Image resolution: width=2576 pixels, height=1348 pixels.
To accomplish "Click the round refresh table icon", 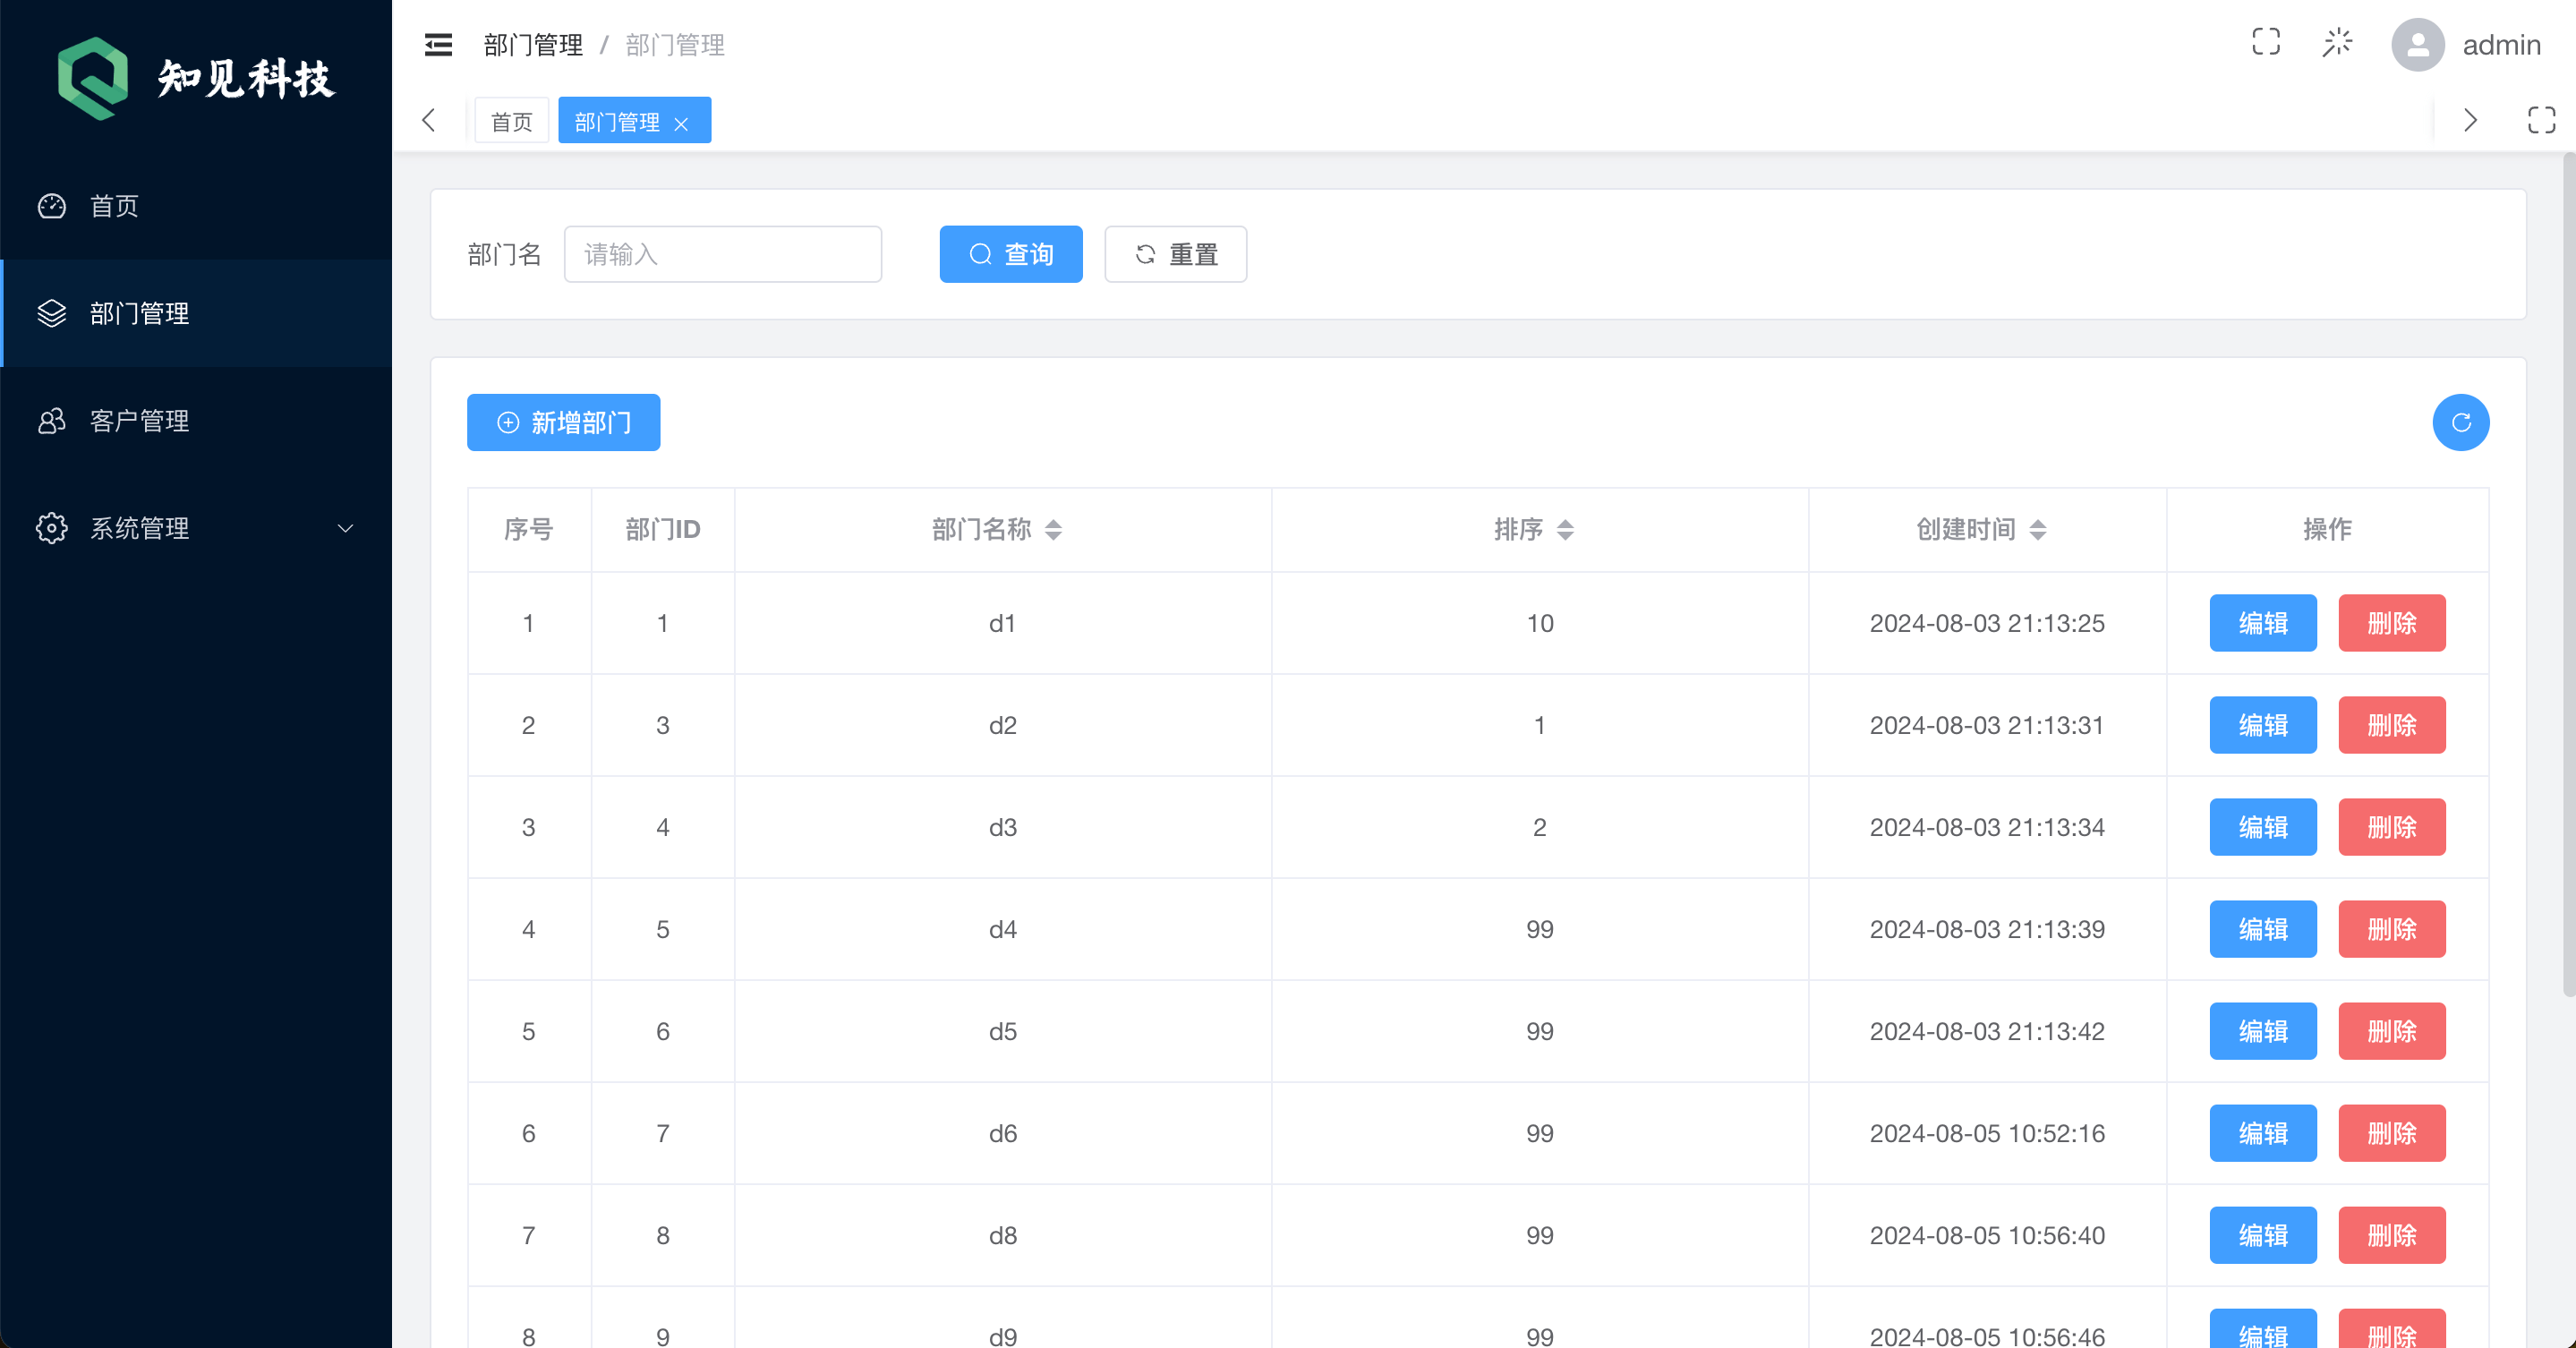I will point(2460,422).
